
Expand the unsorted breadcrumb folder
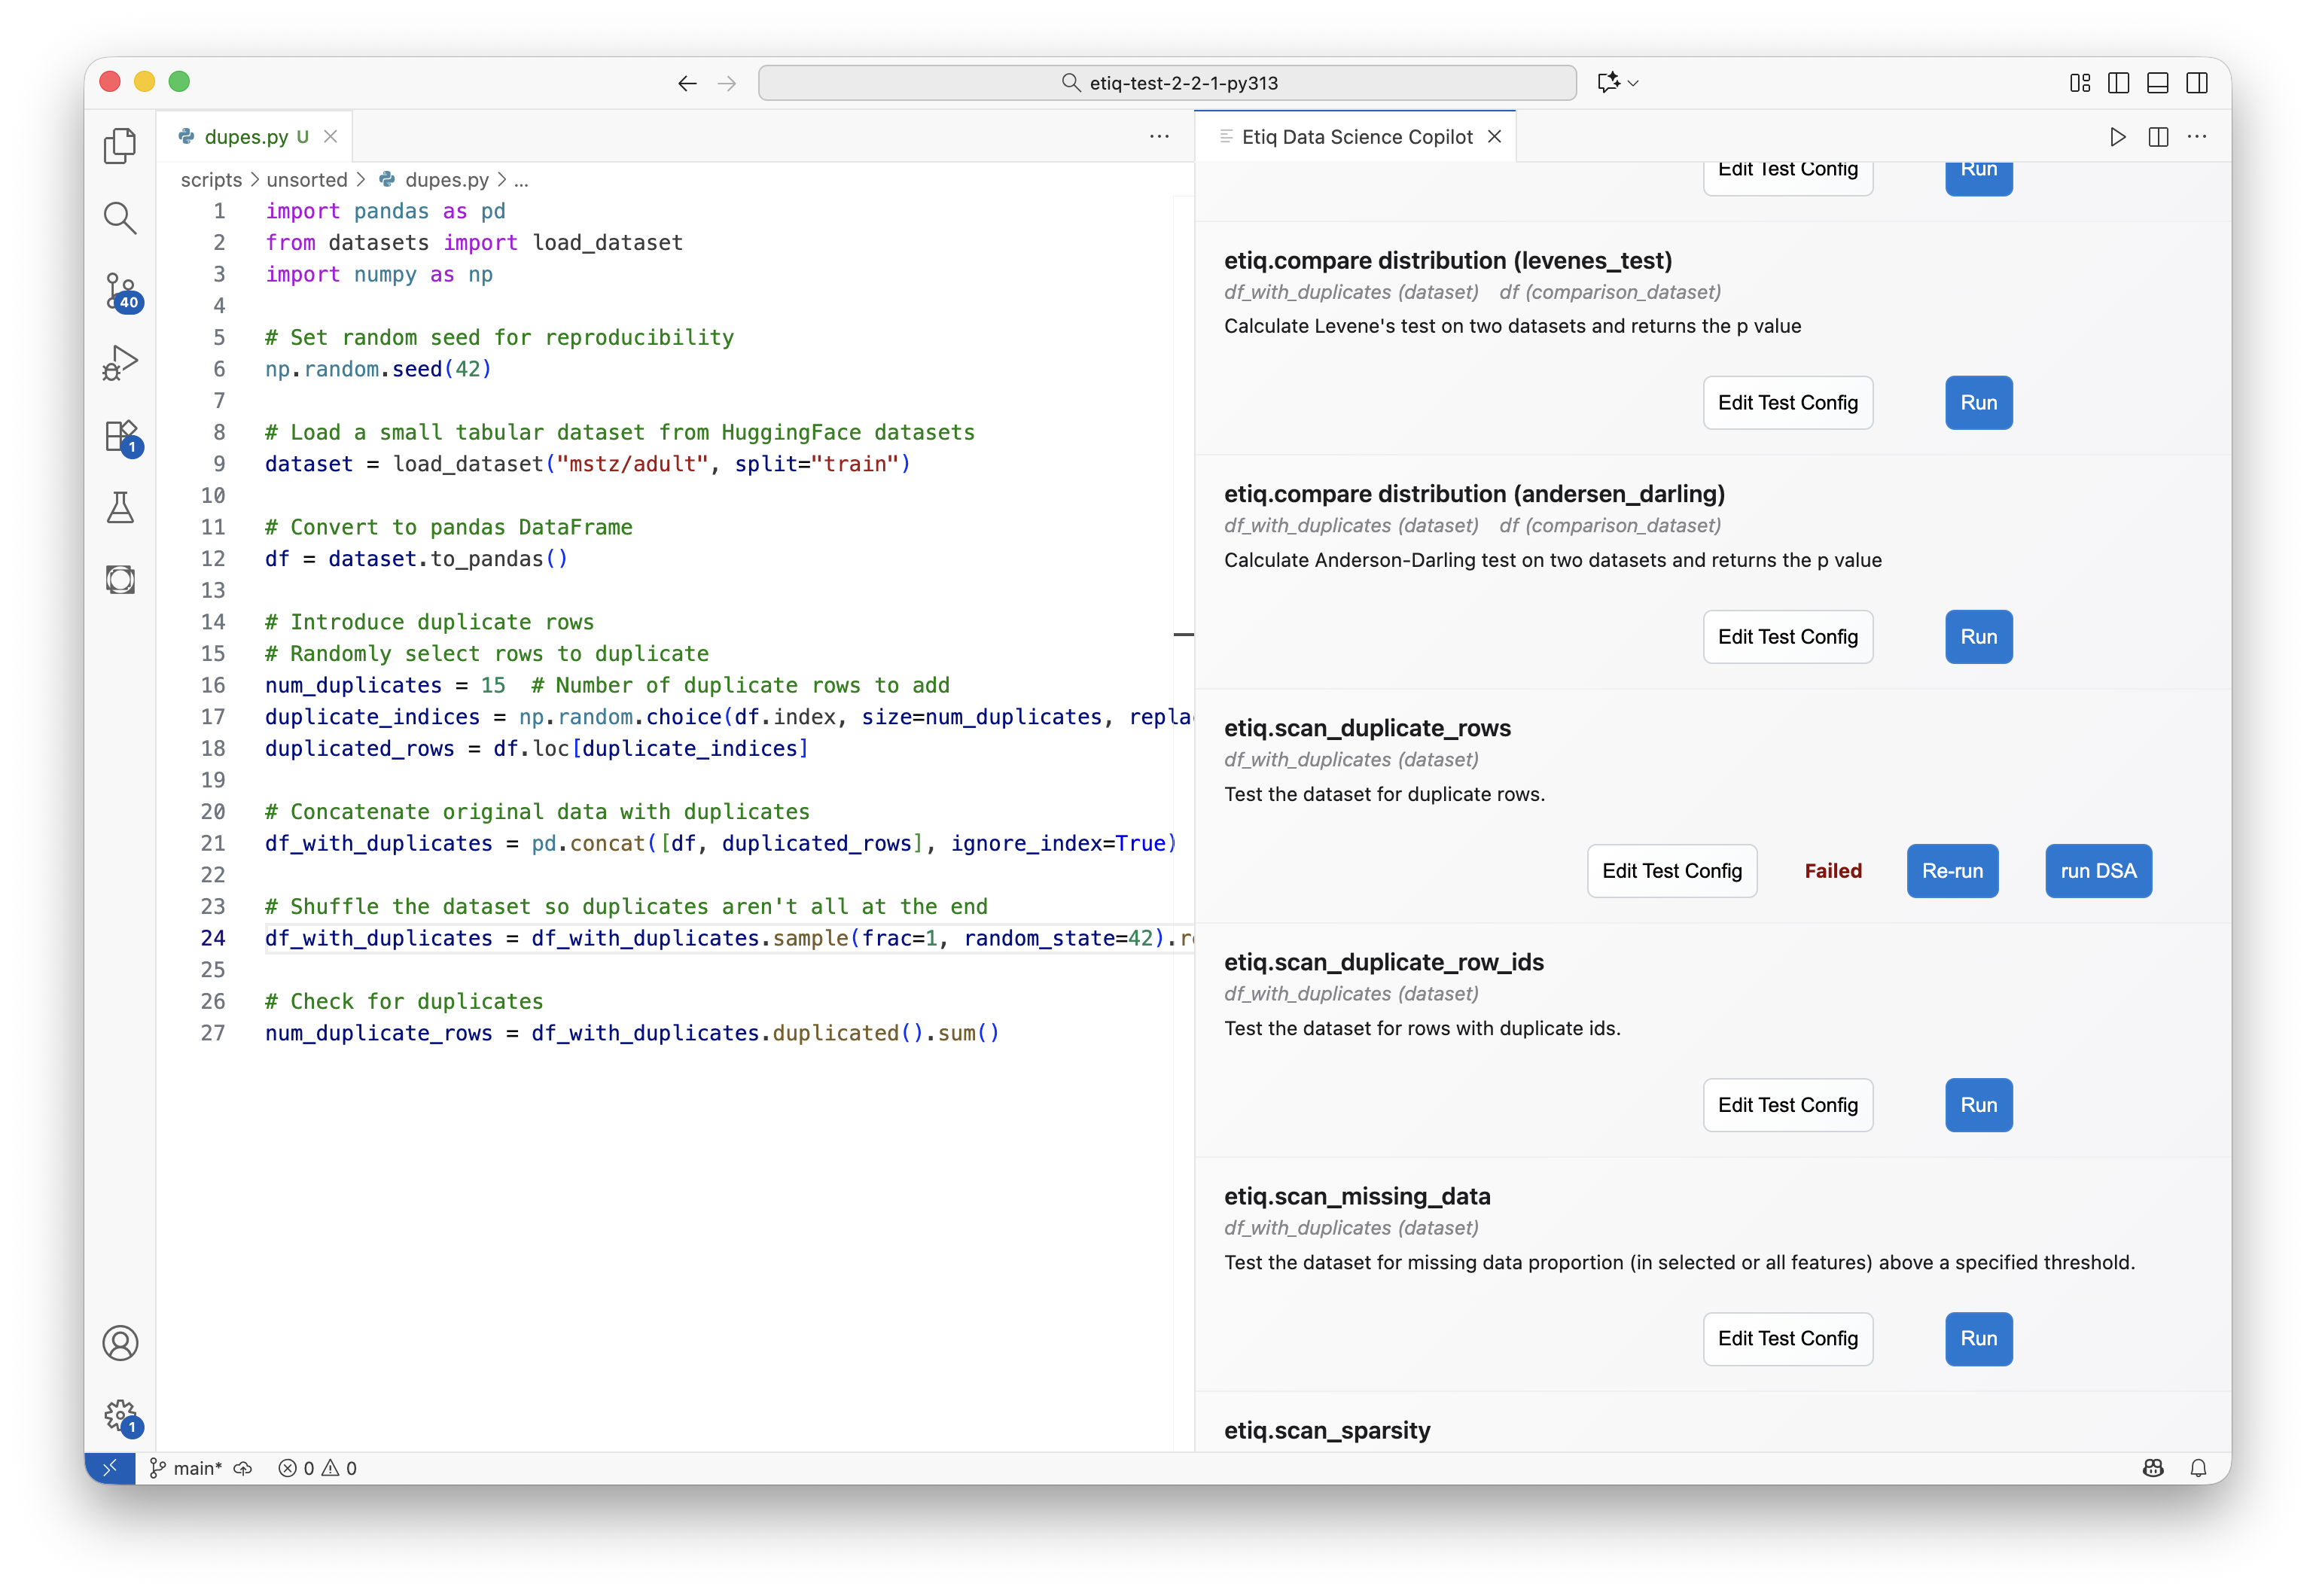pyautogui.click(x=306, y=180)
